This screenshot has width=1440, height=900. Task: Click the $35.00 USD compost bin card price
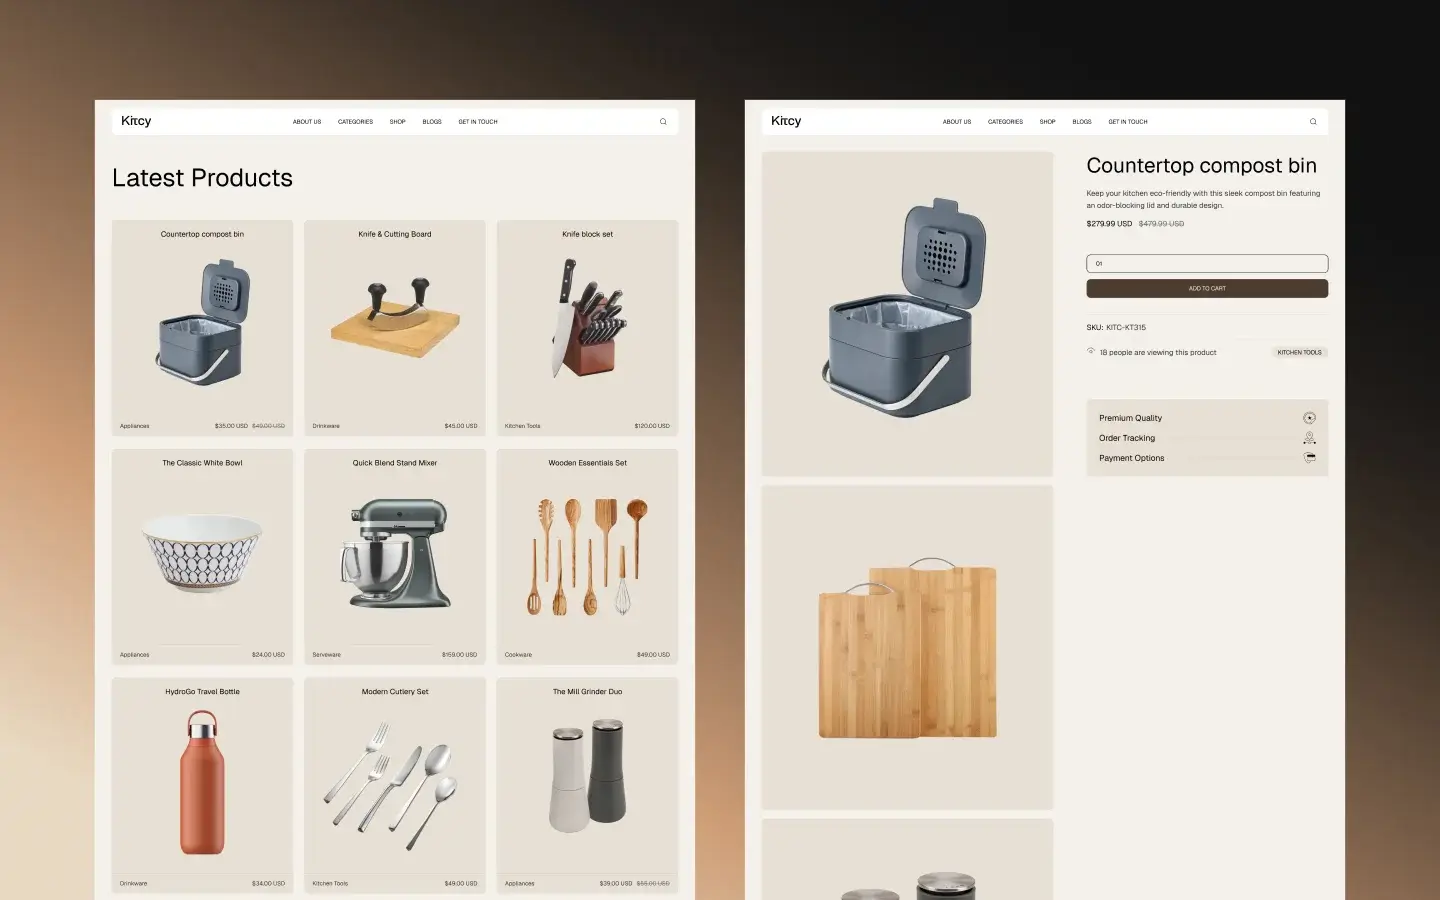tap(231, 426)
